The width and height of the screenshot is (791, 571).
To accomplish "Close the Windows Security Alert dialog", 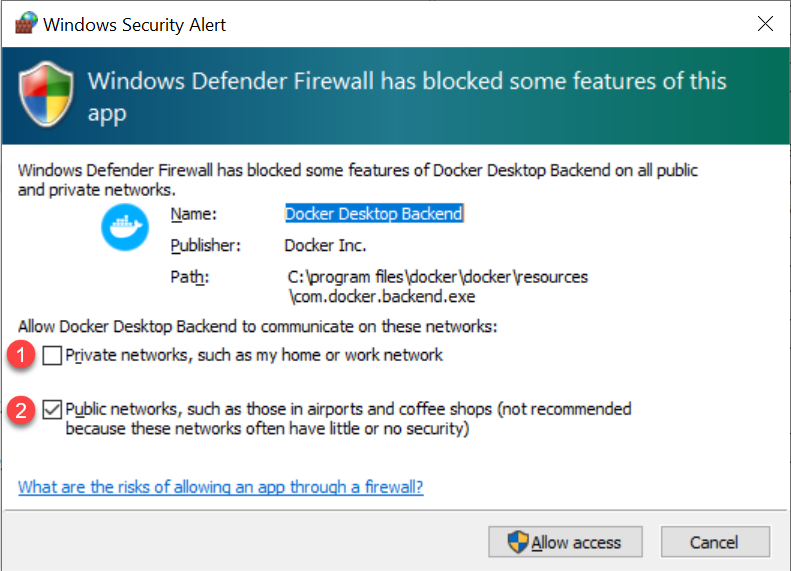I will pyautogui.click(x=765, y=23).
